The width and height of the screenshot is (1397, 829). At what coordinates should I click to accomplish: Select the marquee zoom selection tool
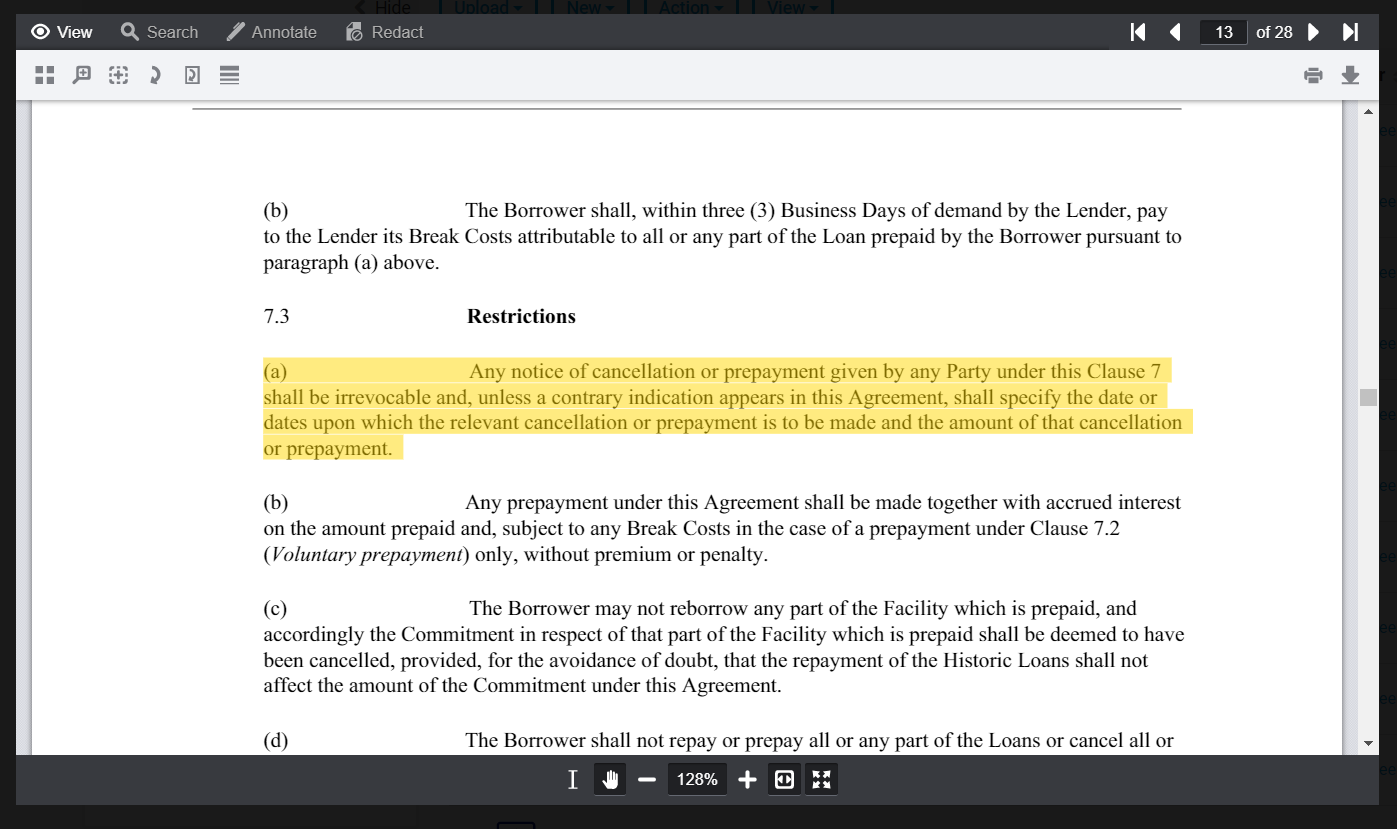pos(118,75)
